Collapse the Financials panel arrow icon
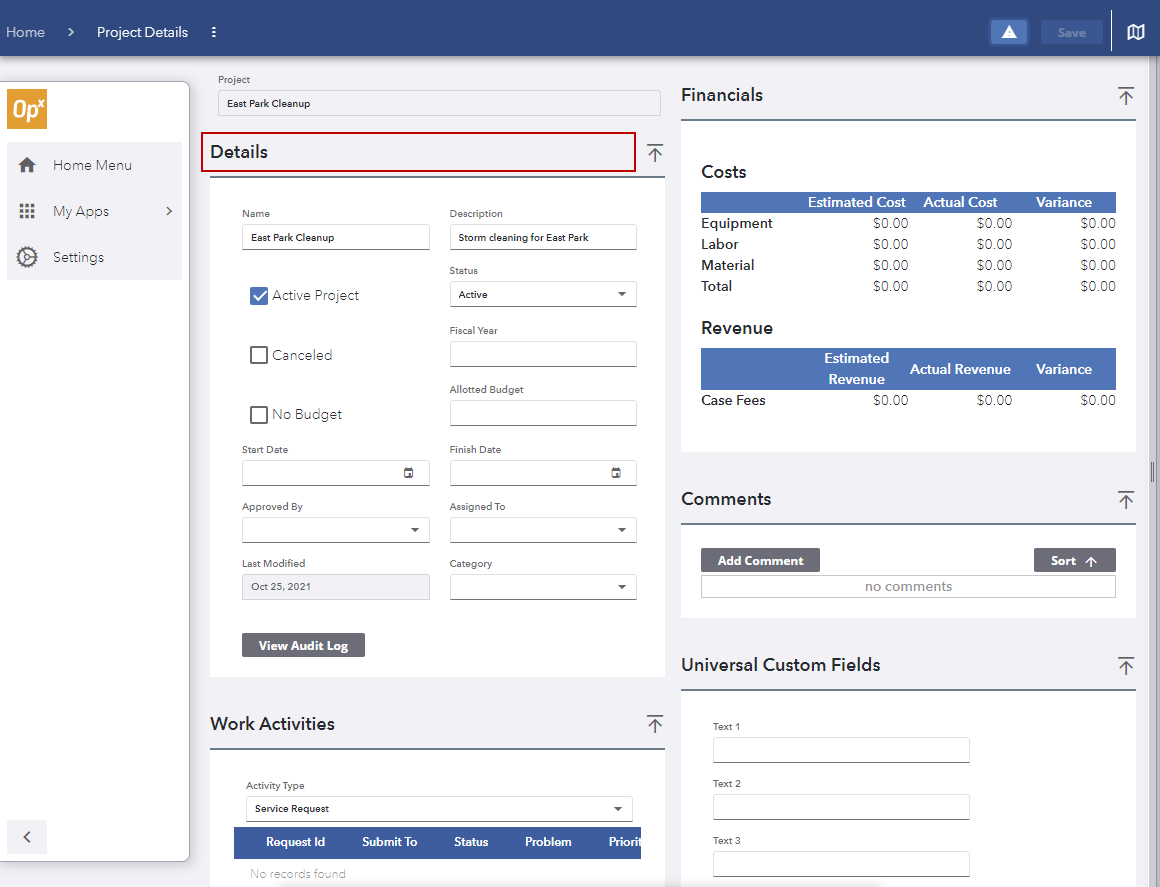 tap(1125, 95)
